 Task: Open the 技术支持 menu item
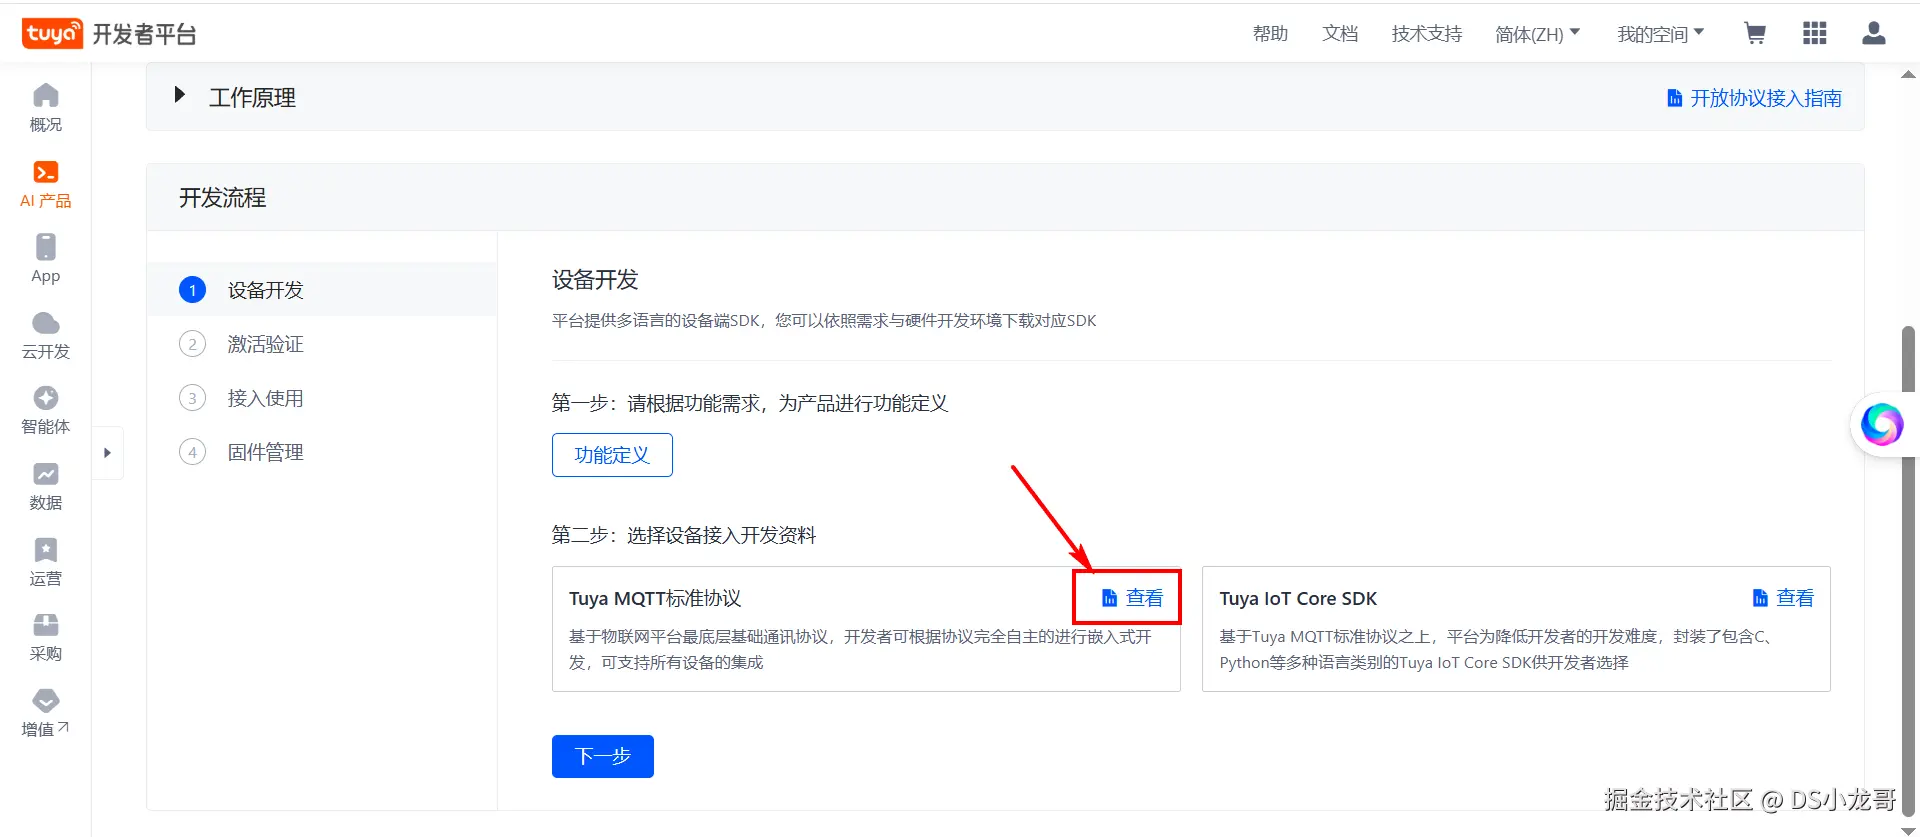click(x=1427, y=34)
